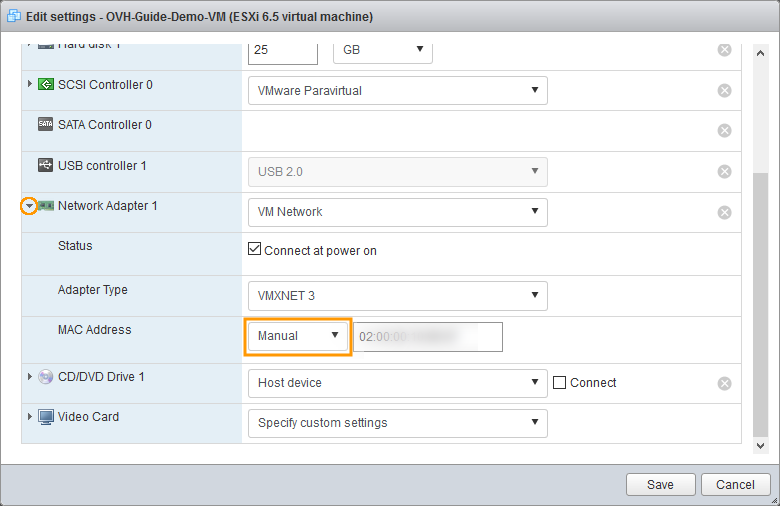This screenshot has width=780, height=506.
Task: Cancel the edit settings dialog
Action: 735,485
